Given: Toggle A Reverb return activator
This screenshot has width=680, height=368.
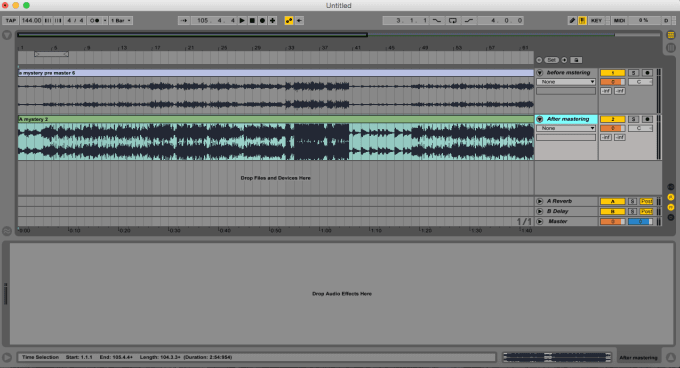Looking at the screenshot, I should tap(612, 201).
